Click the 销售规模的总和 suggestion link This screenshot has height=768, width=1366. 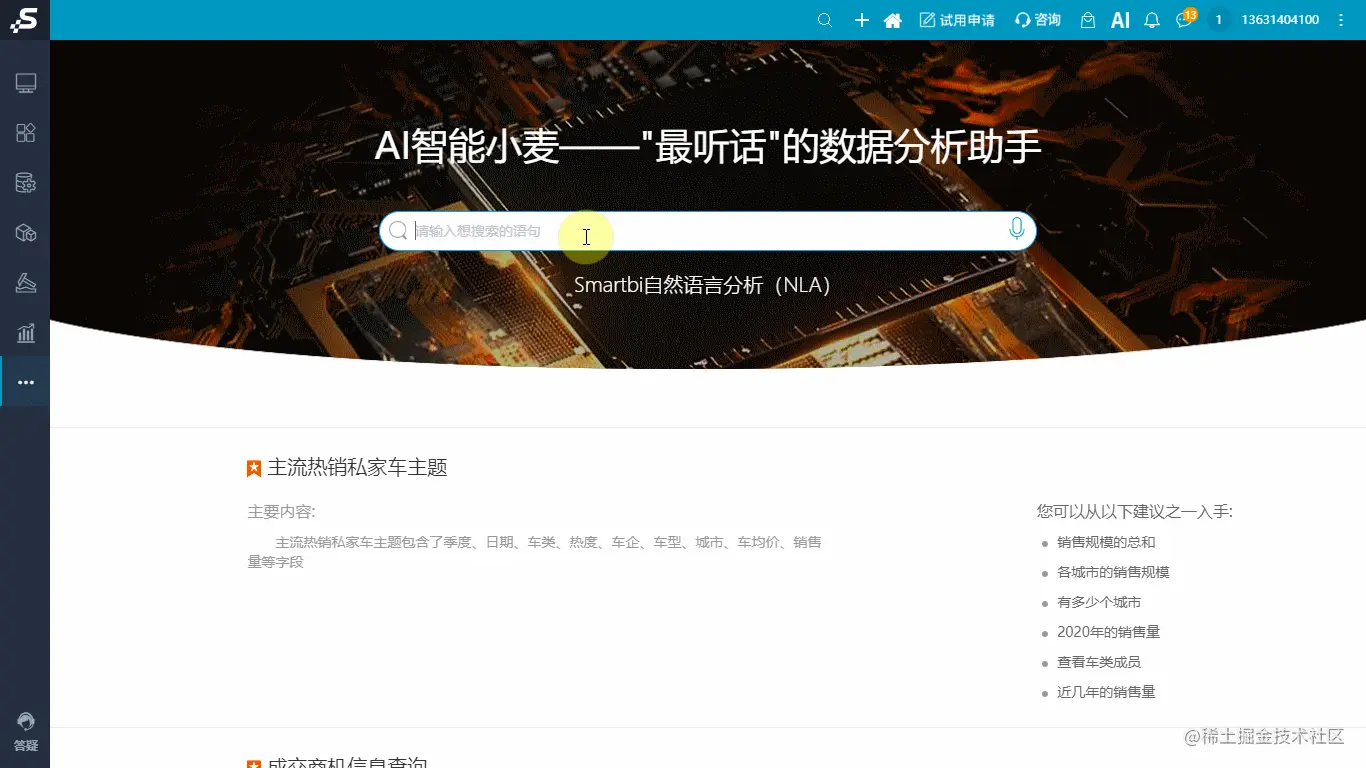tap(1104, 541)
